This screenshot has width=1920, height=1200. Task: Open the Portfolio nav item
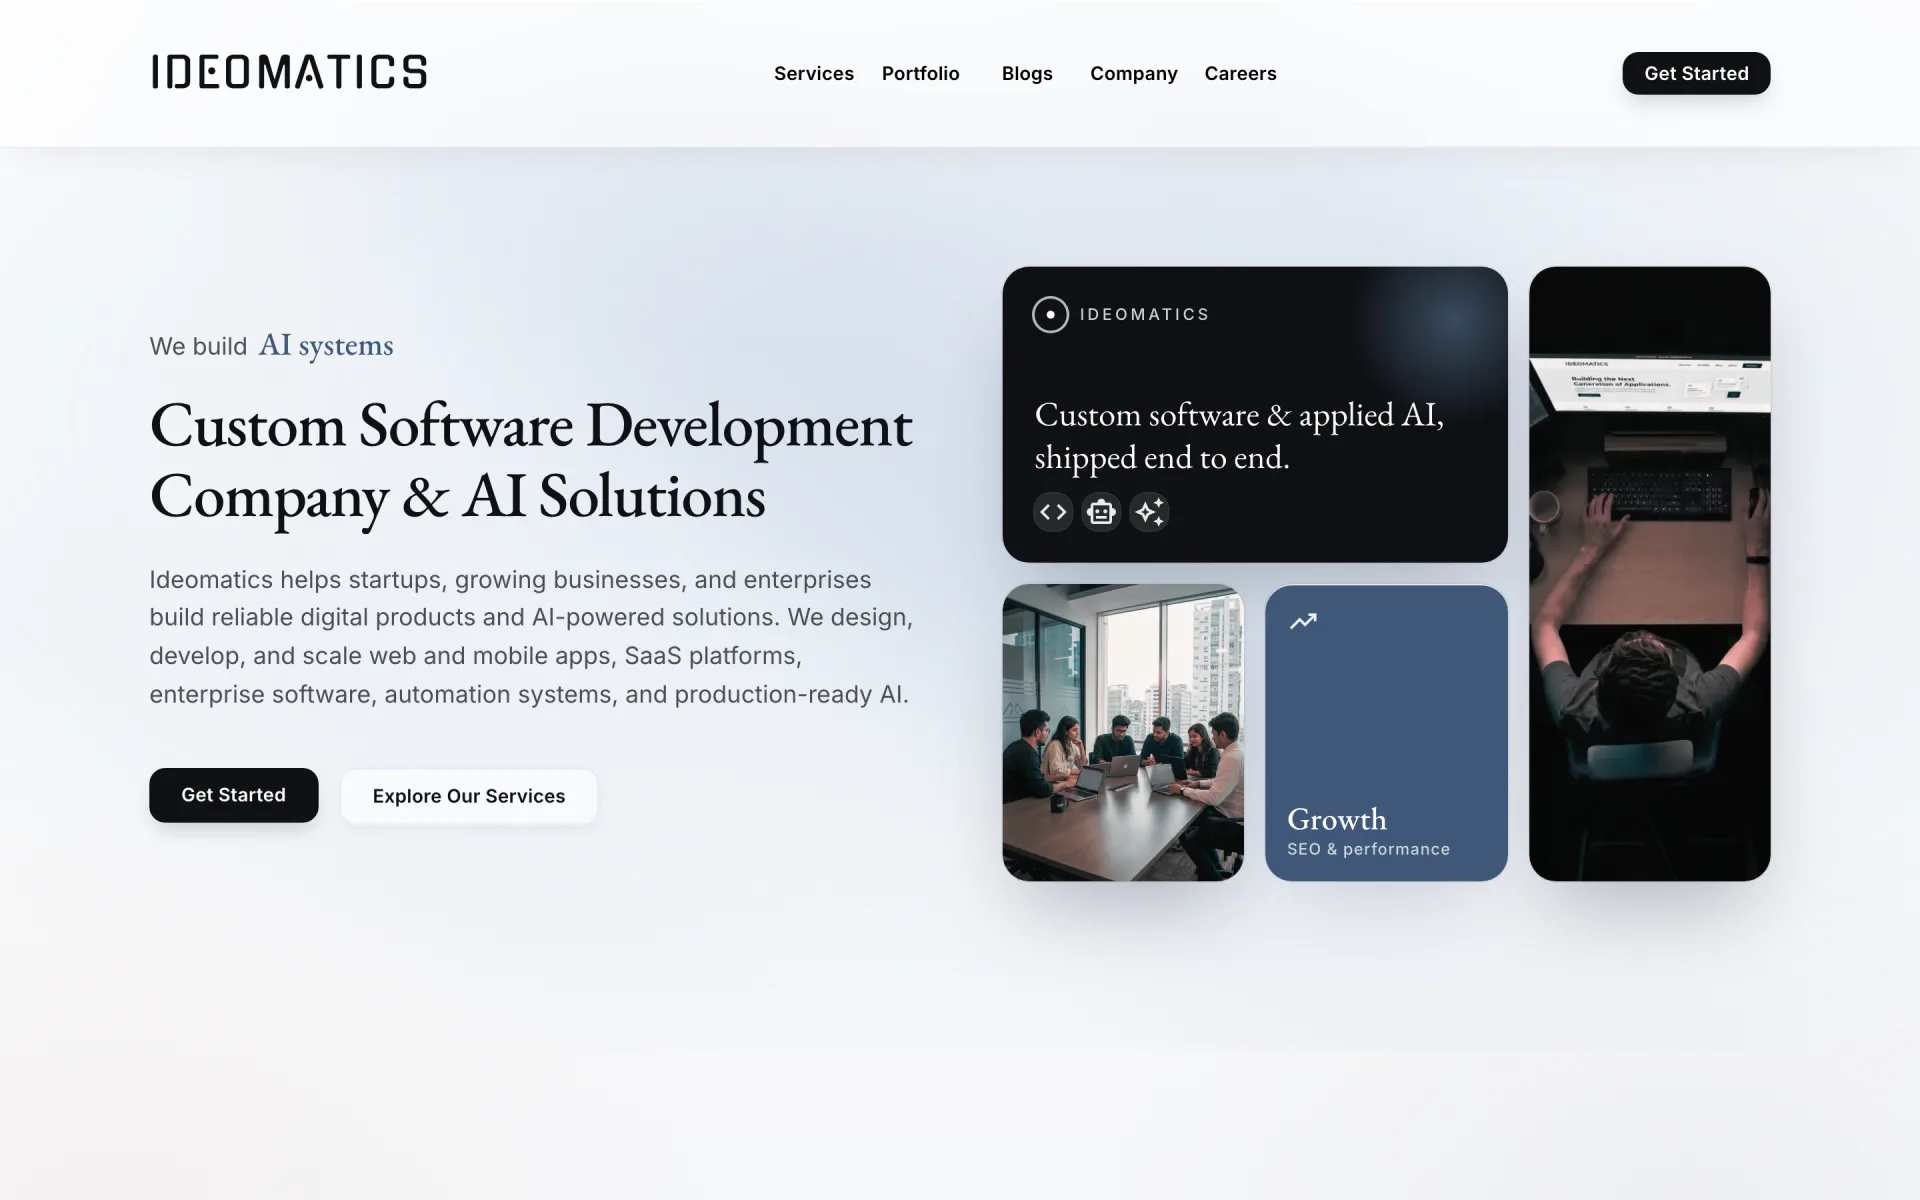click(920, 73)
